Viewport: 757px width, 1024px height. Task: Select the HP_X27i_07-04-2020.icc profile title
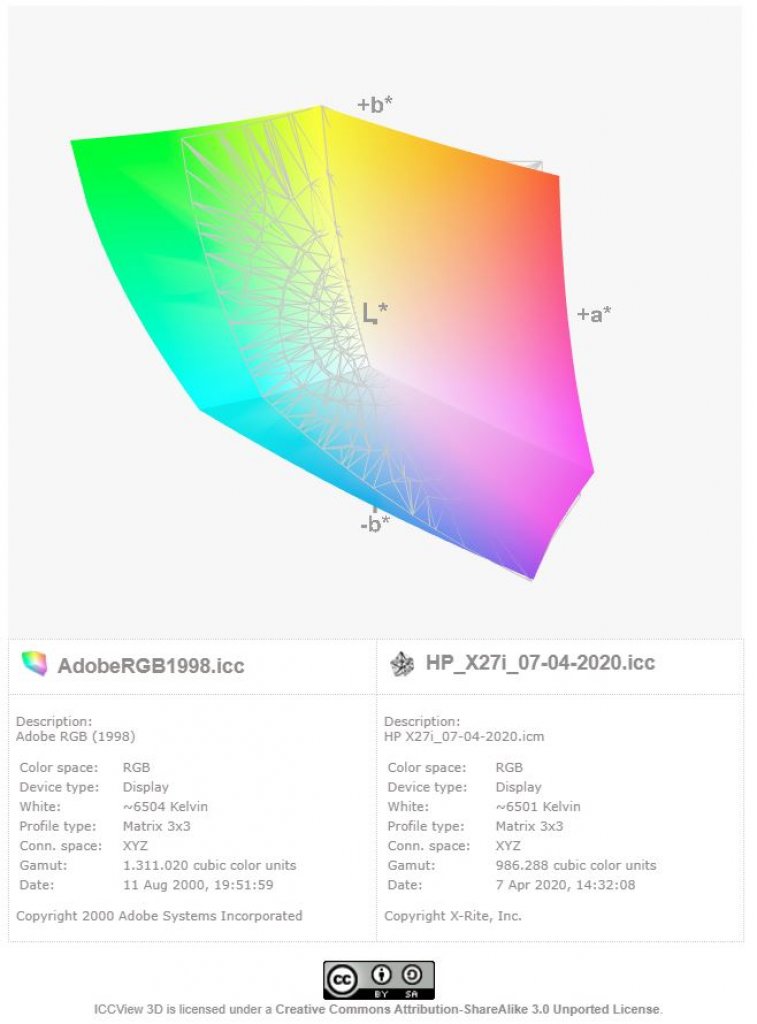click(540, 662)
